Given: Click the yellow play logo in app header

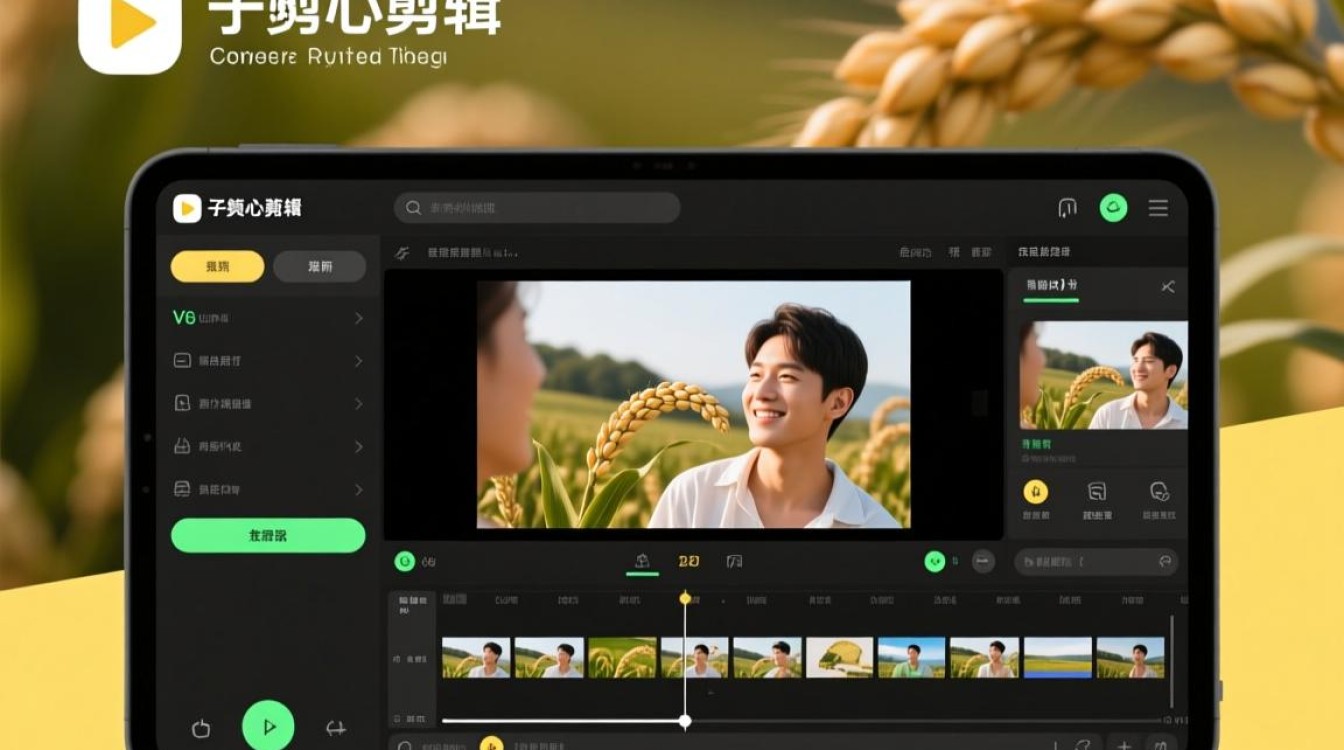Looking at the screenshot, I should pos(187,208).
